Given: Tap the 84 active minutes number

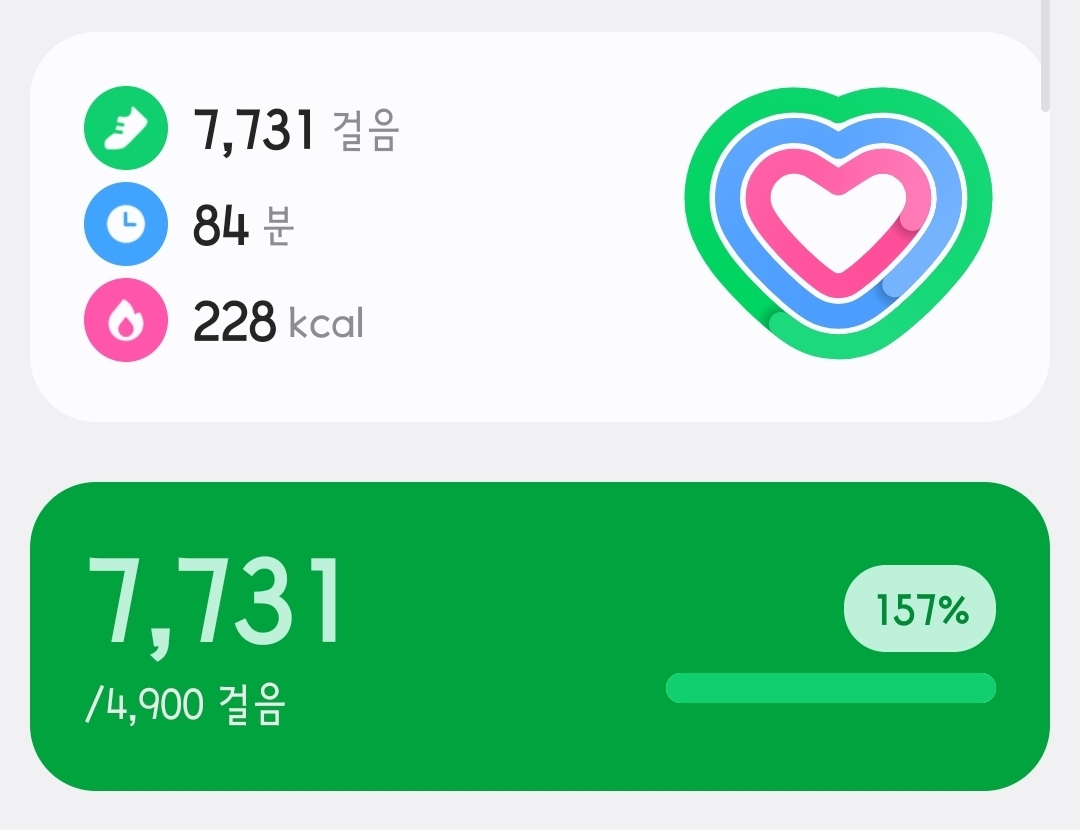Looking at the screenshot, I should 220,226.
